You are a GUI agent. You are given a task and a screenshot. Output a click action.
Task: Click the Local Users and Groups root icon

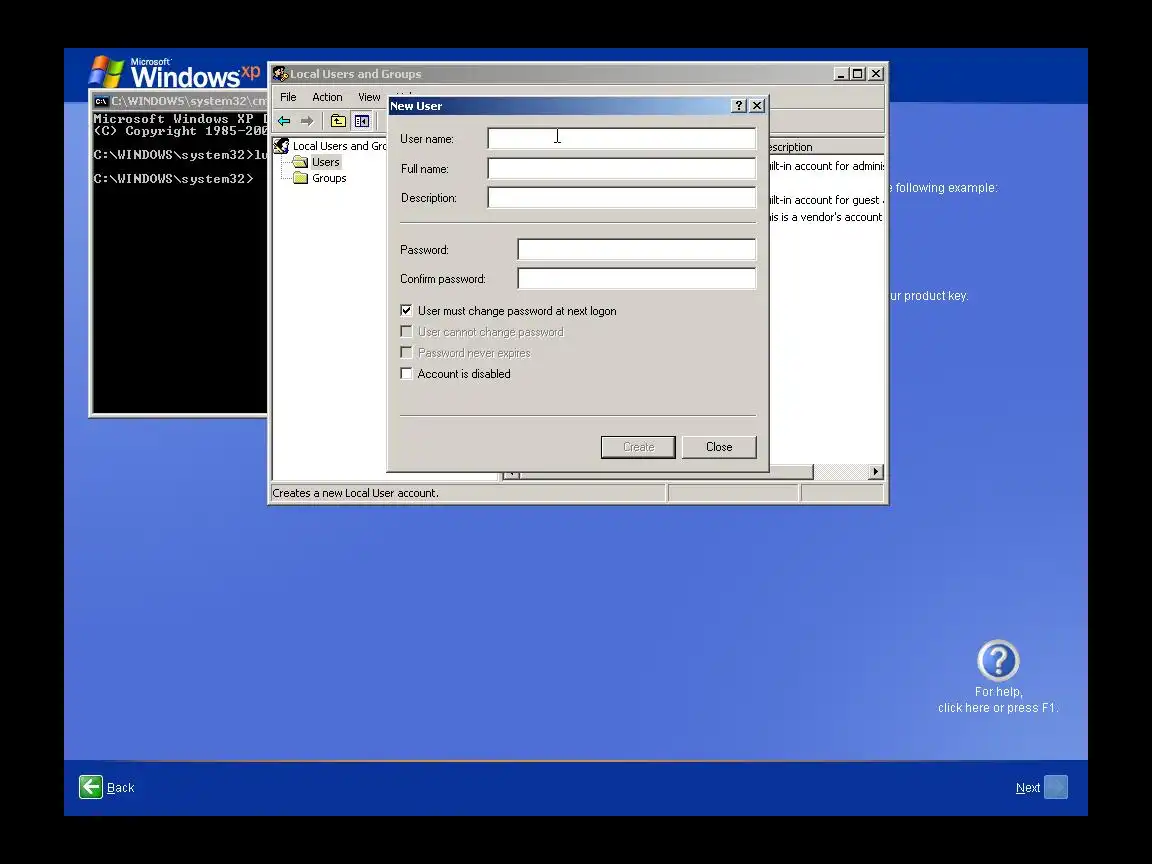(281, 145)
